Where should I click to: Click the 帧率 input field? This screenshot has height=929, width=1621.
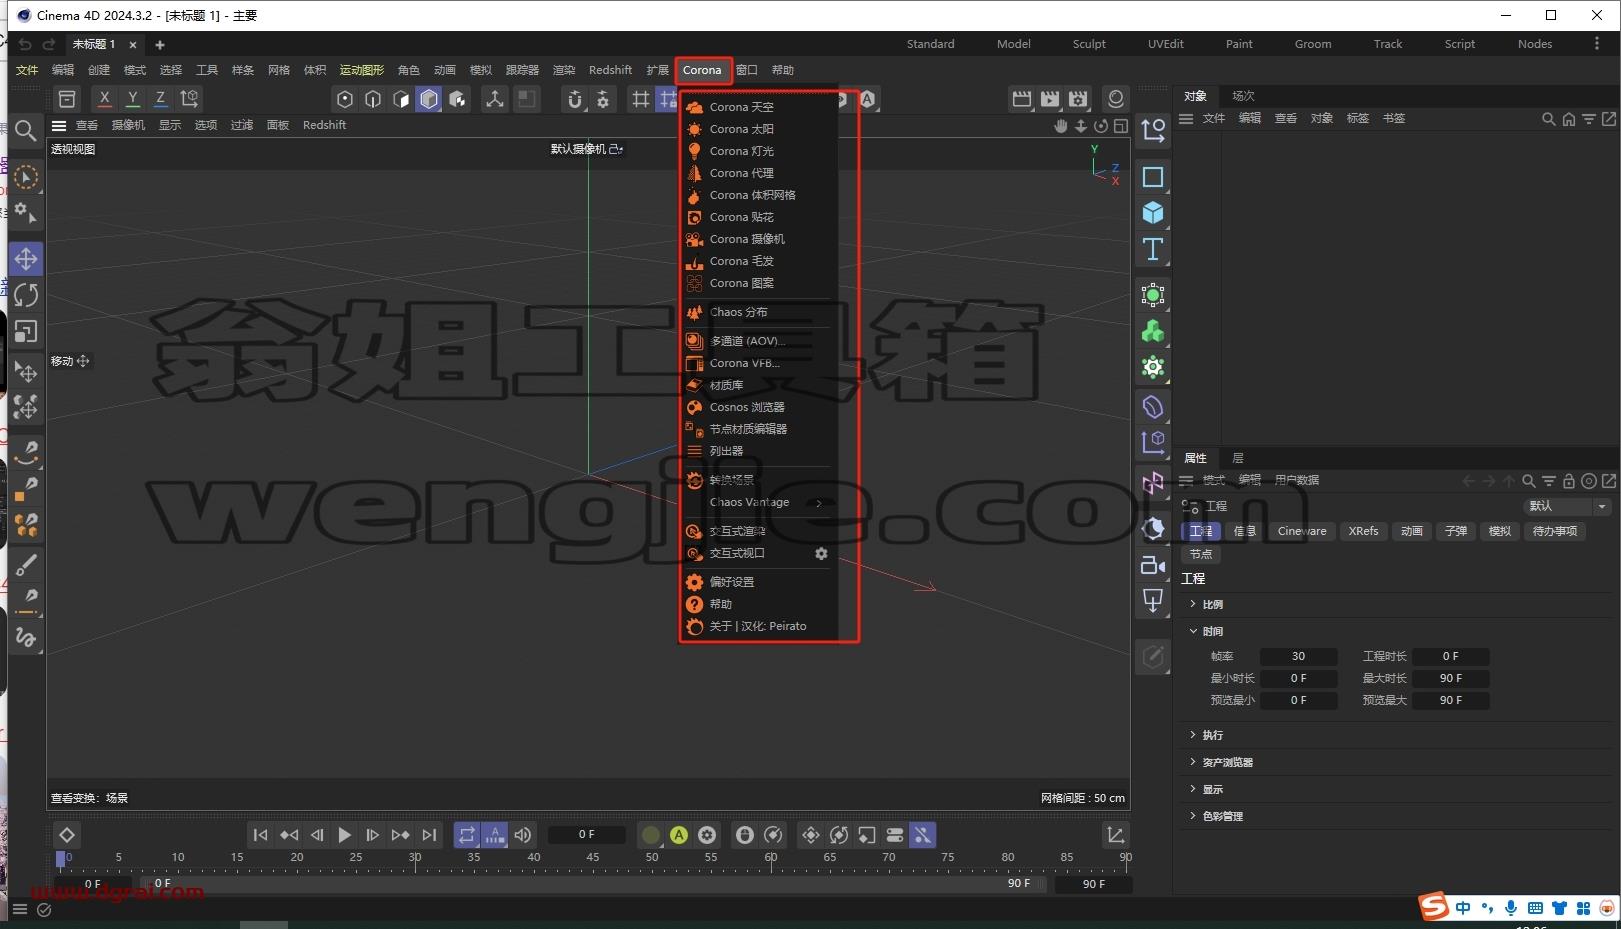tap(1298, 656)
